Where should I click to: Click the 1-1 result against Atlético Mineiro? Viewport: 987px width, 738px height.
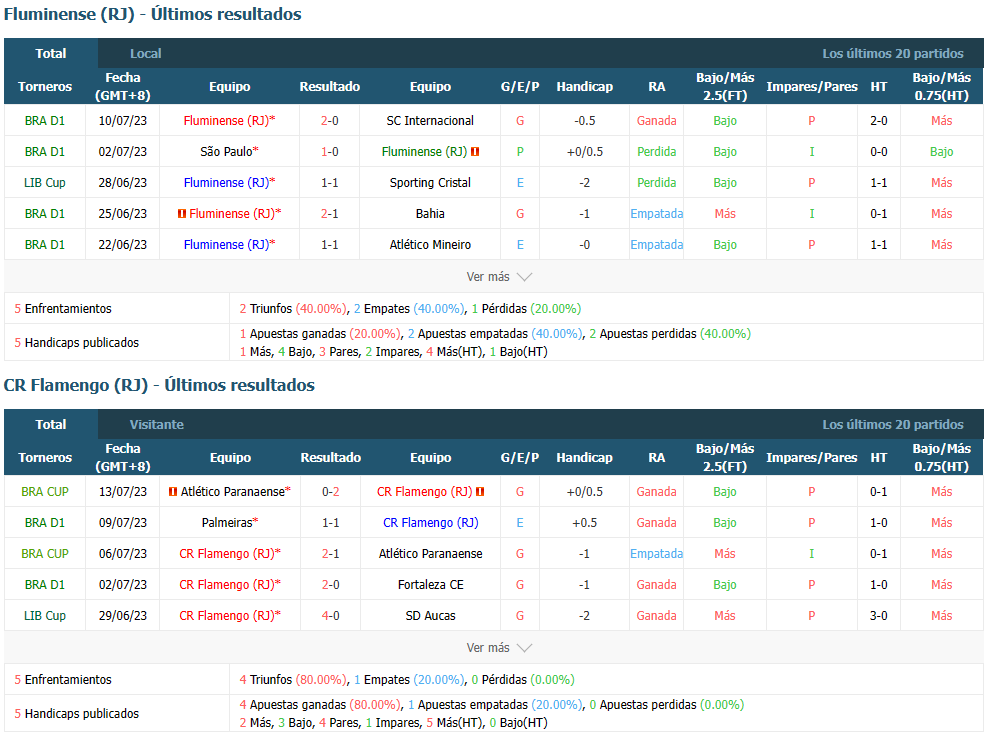(330, 244)
